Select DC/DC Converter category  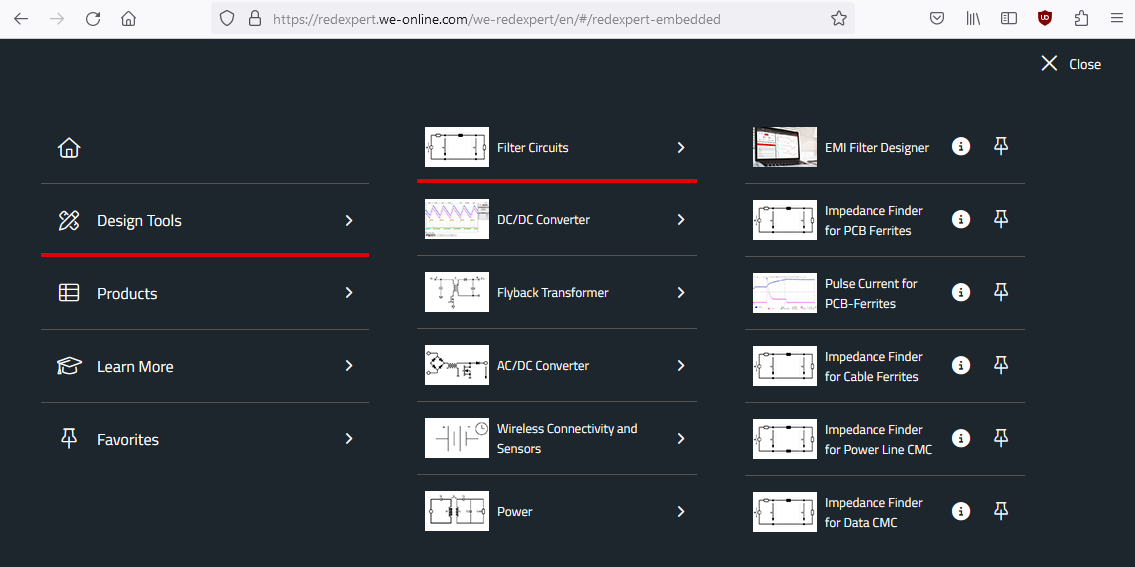tap(557, 219)
